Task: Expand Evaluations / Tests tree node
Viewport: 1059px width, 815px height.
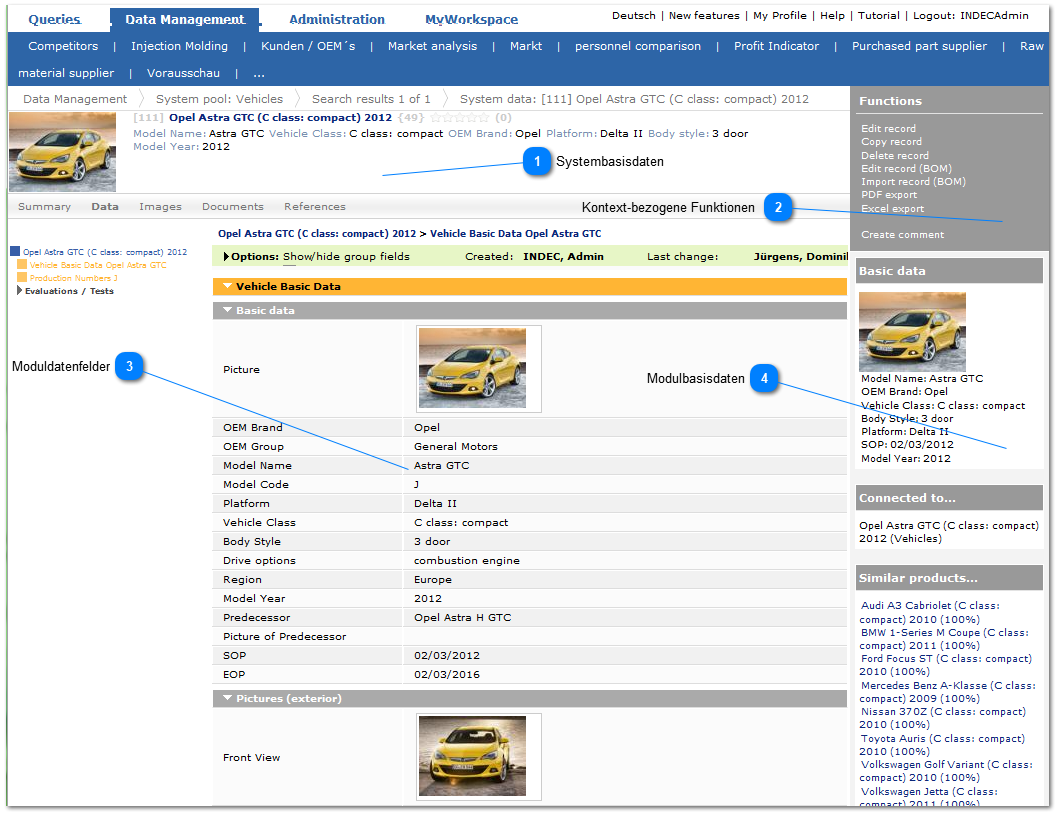Action: 20,290
